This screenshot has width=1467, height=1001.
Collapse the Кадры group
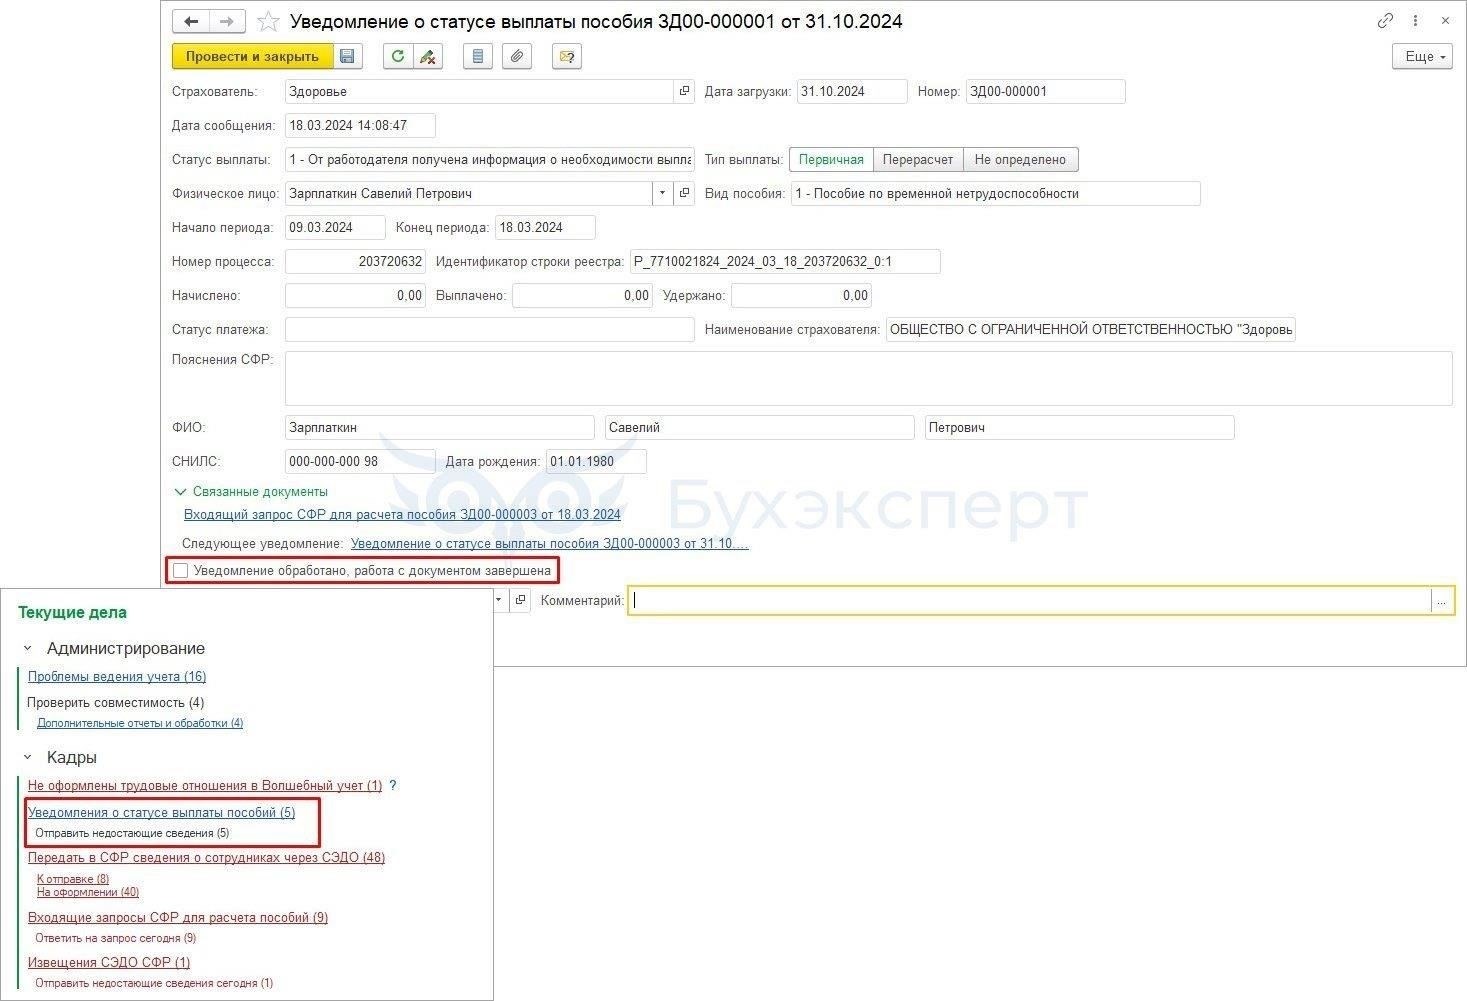[x=27, y=757]
